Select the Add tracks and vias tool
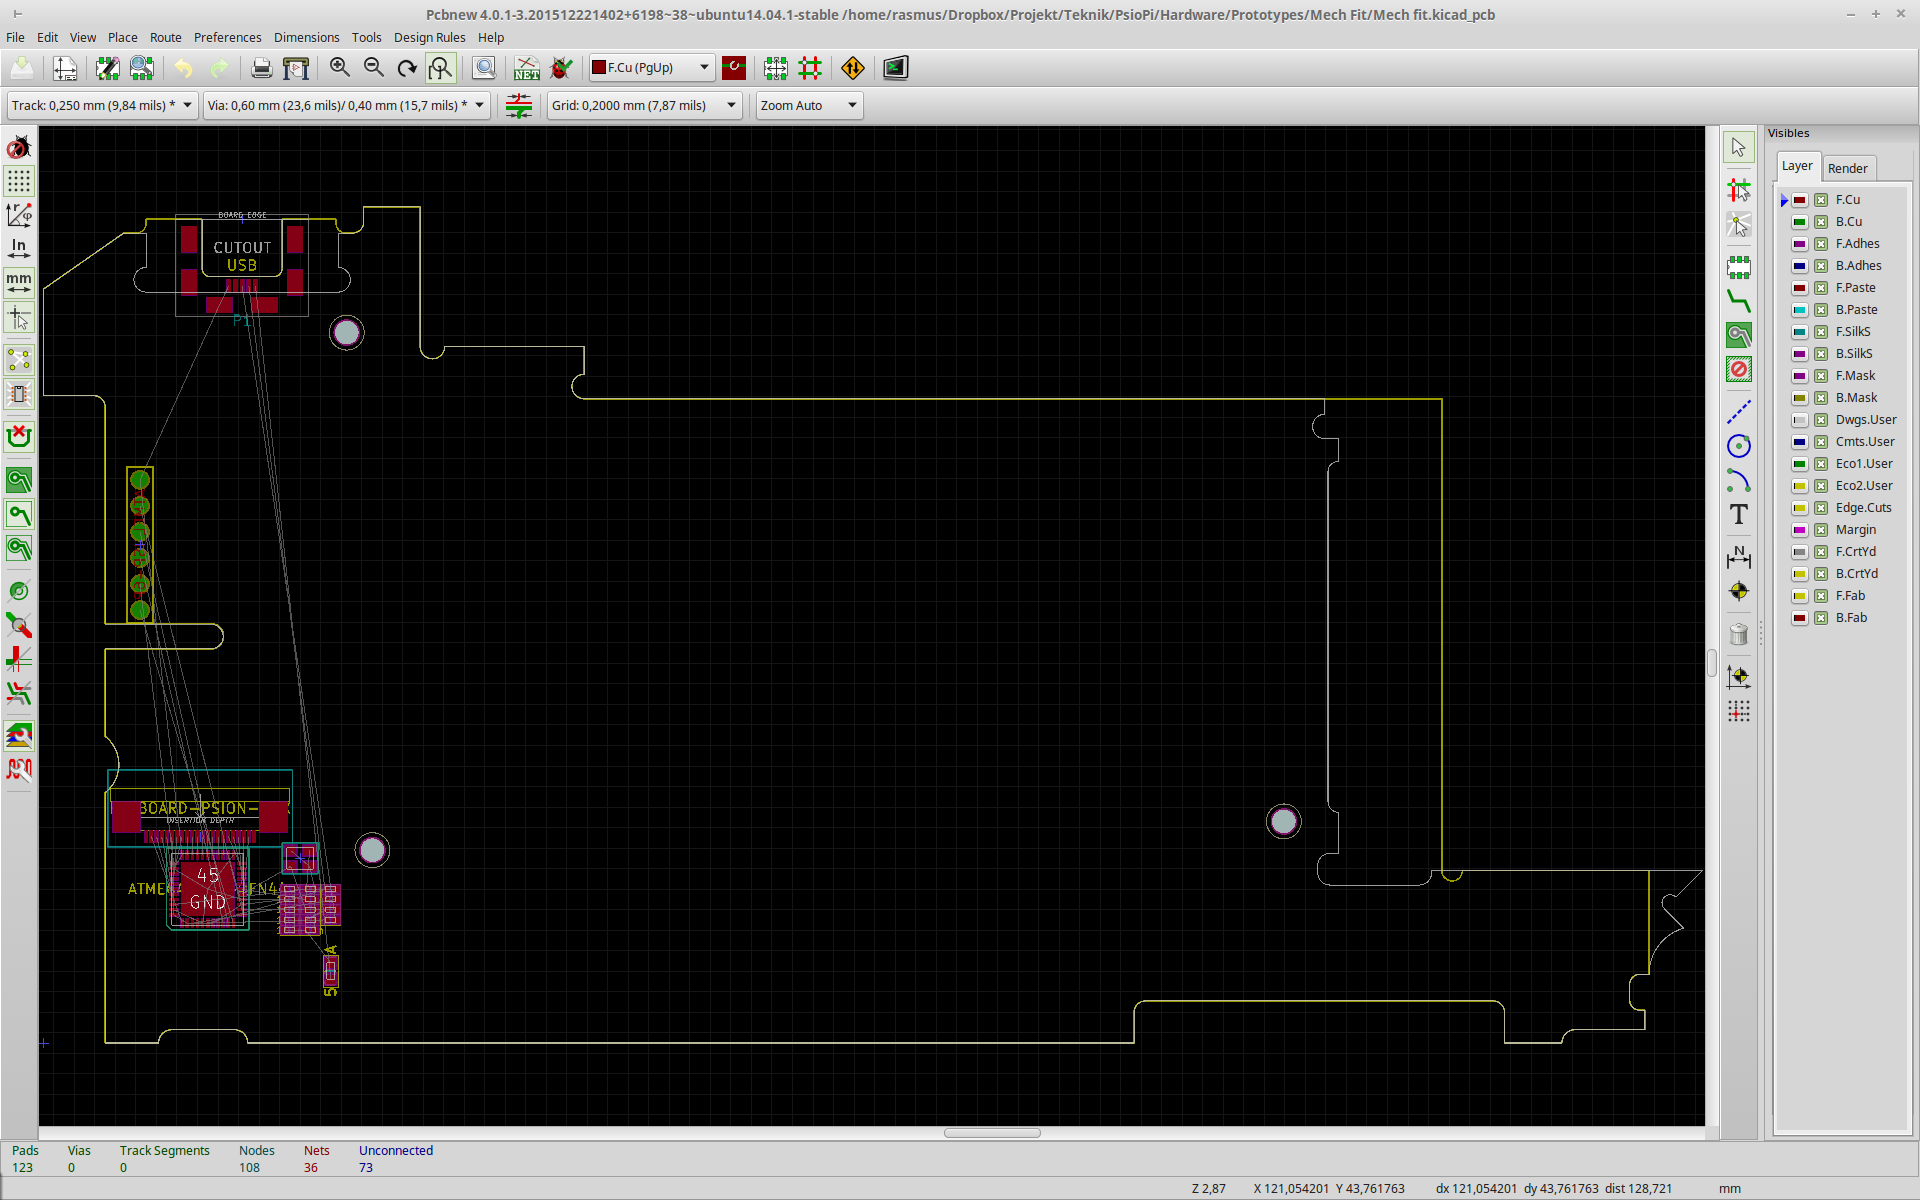 [x=1739, y=302]
